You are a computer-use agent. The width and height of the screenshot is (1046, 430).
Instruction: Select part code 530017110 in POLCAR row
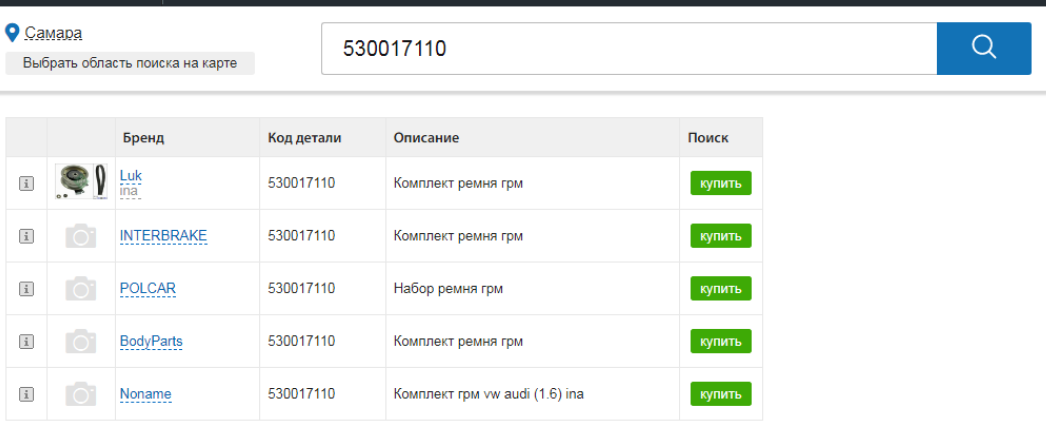tap(301, 289)
